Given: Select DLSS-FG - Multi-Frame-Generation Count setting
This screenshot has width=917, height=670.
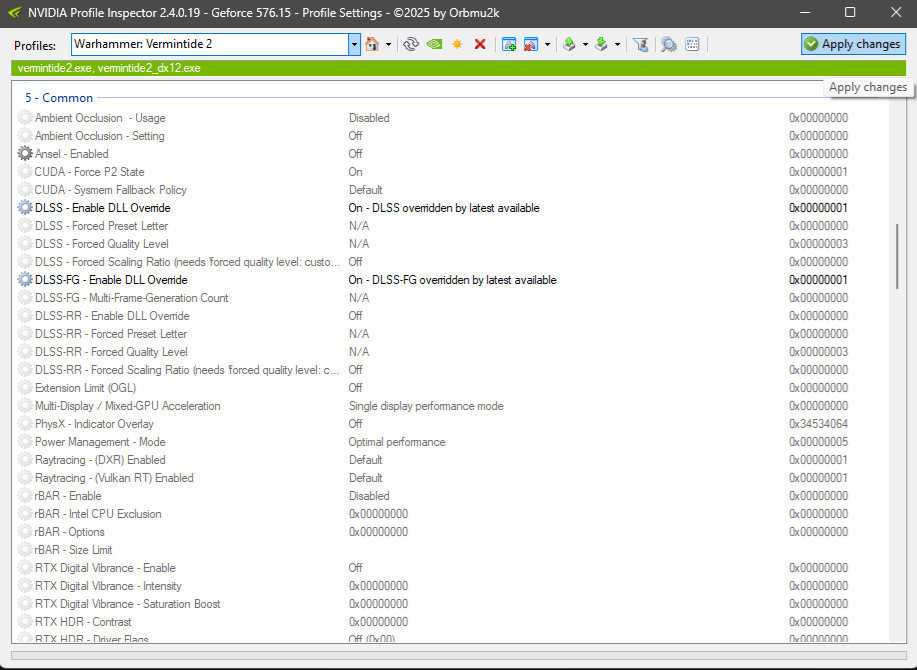Looking at the screenshot, I should 450,298.
